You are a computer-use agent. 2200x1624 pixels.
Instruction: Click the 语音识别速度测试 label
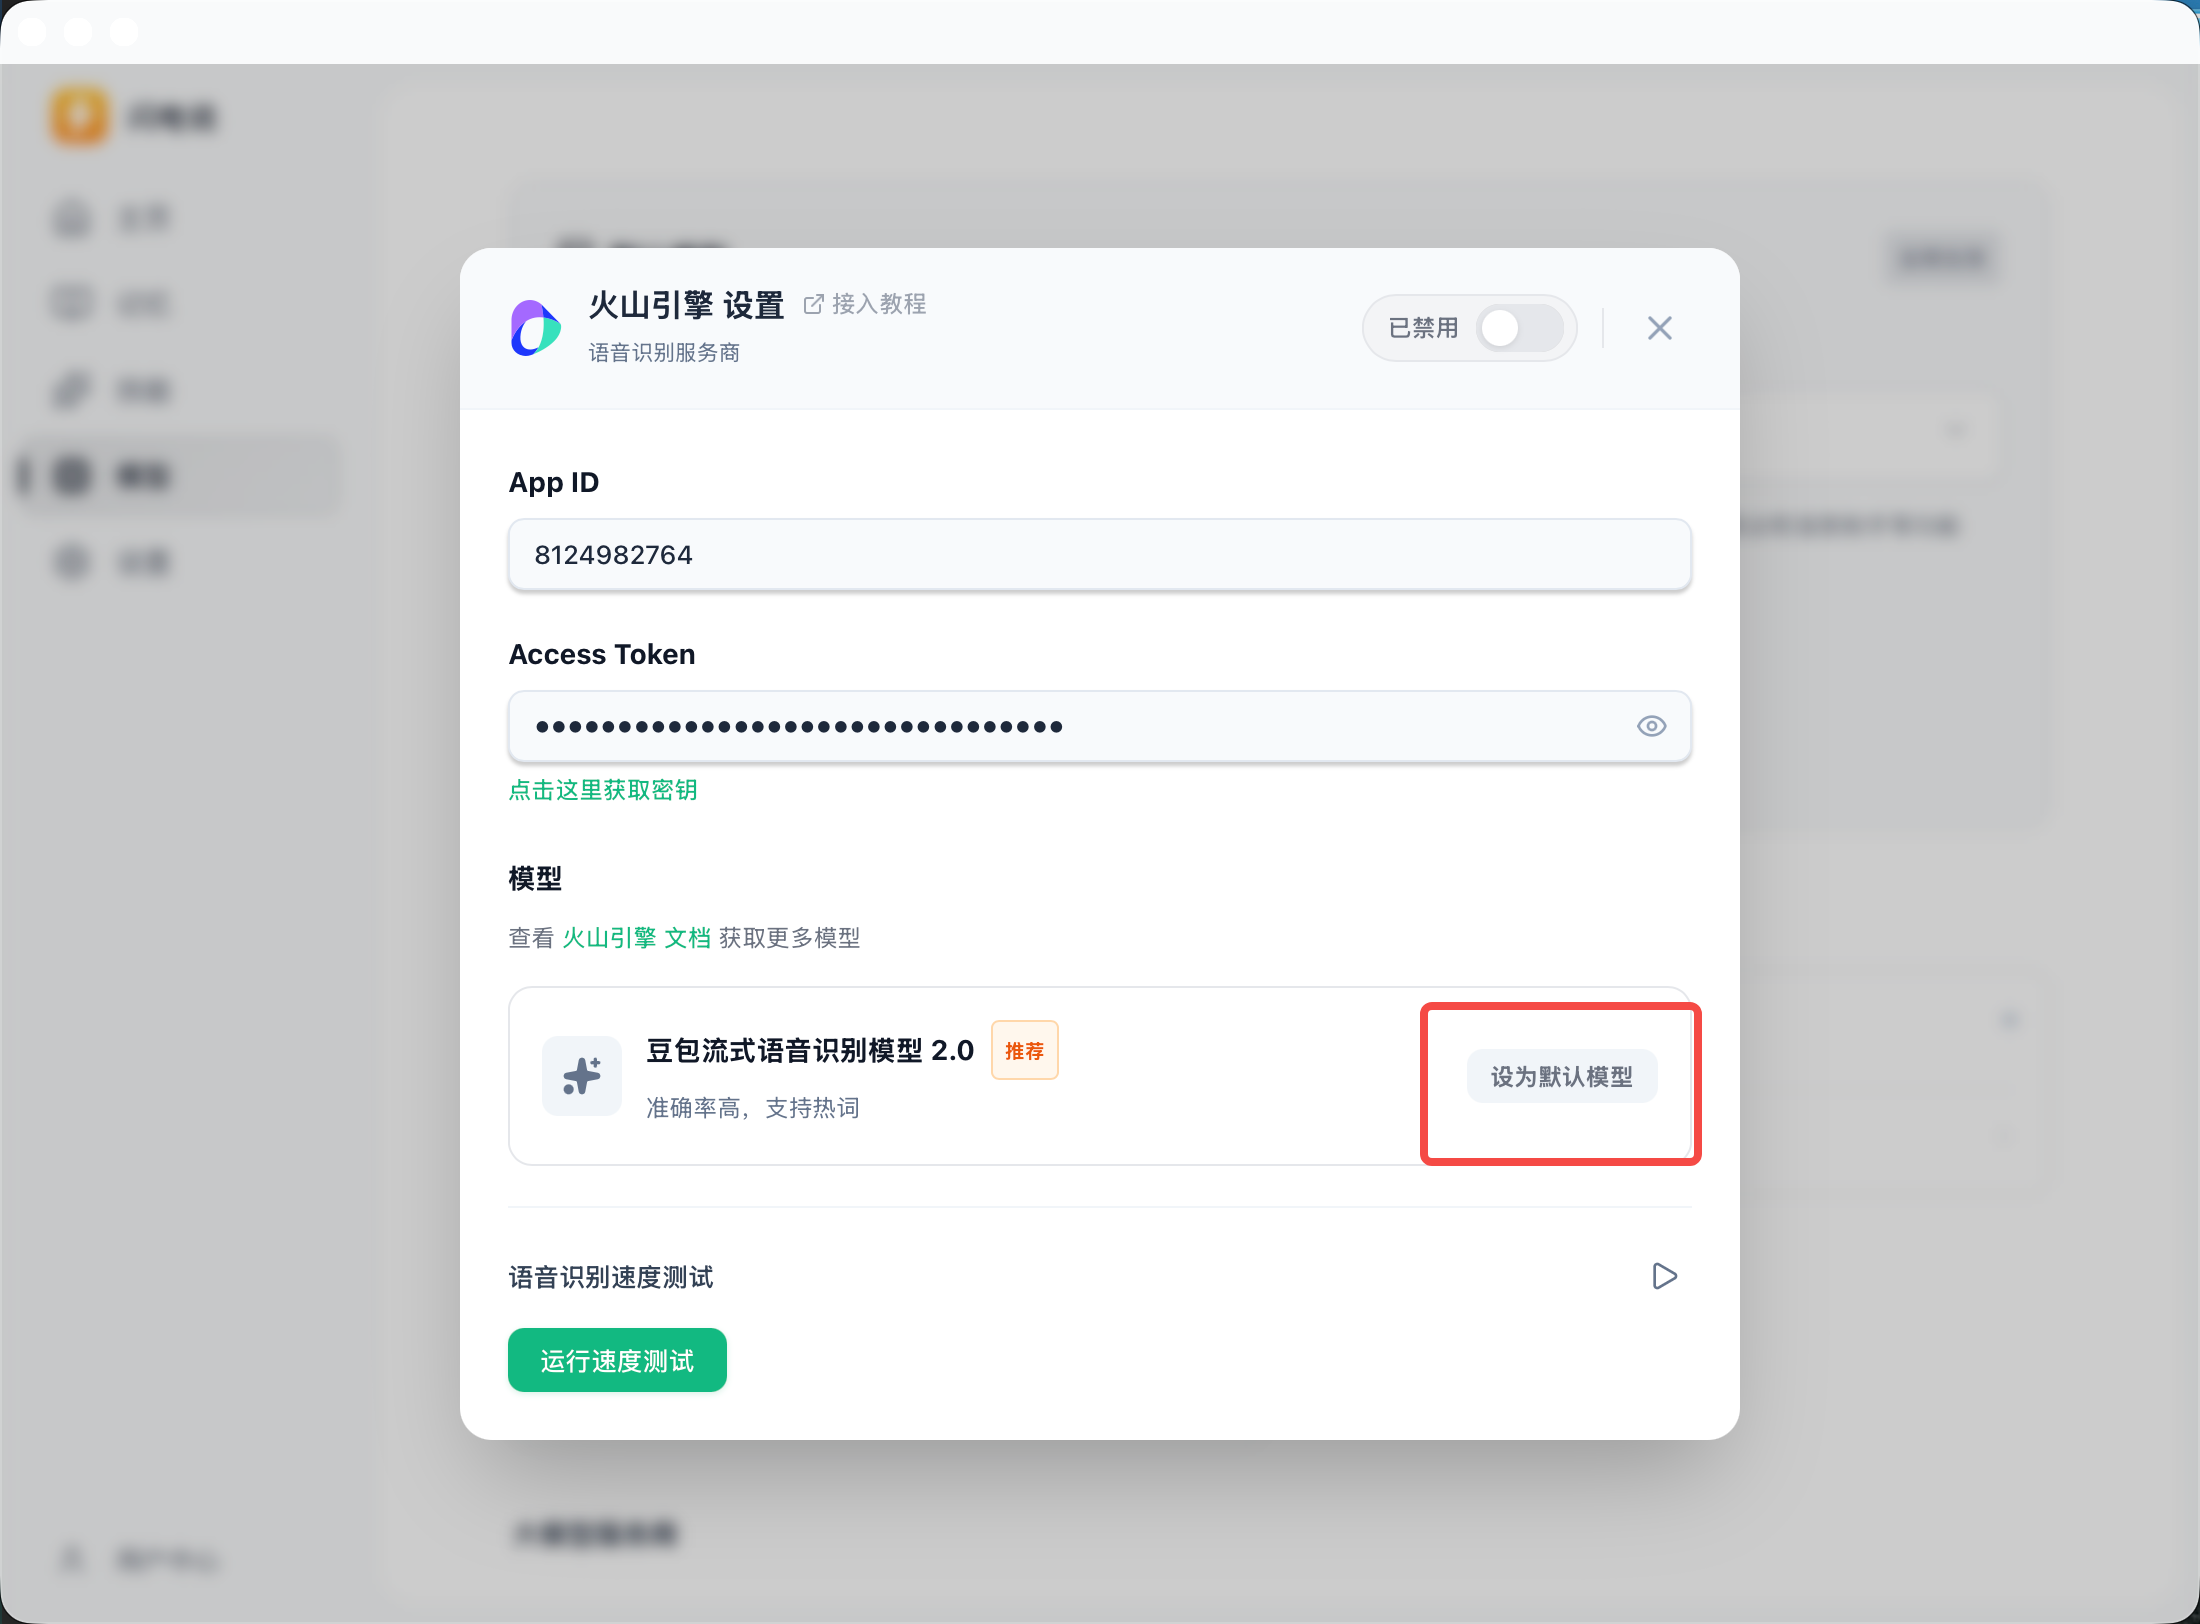[x=611, y=1278]
